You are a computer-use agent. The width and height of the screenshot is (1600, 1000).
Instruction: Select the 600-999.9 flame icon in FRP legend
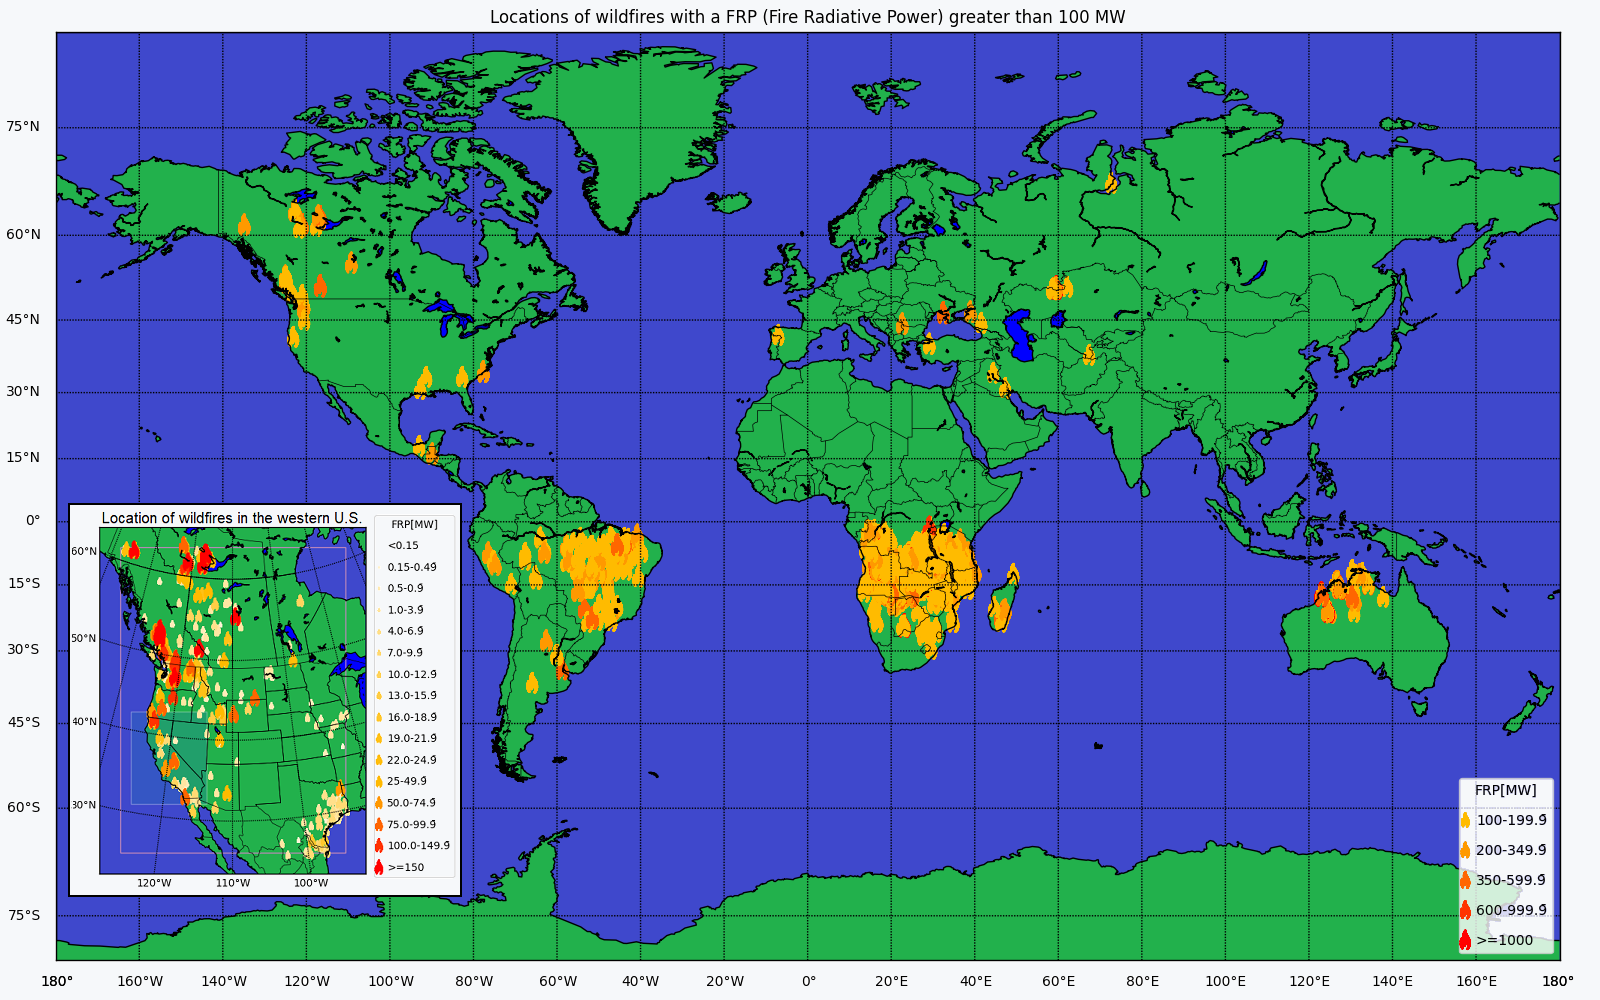[1465, 910]
